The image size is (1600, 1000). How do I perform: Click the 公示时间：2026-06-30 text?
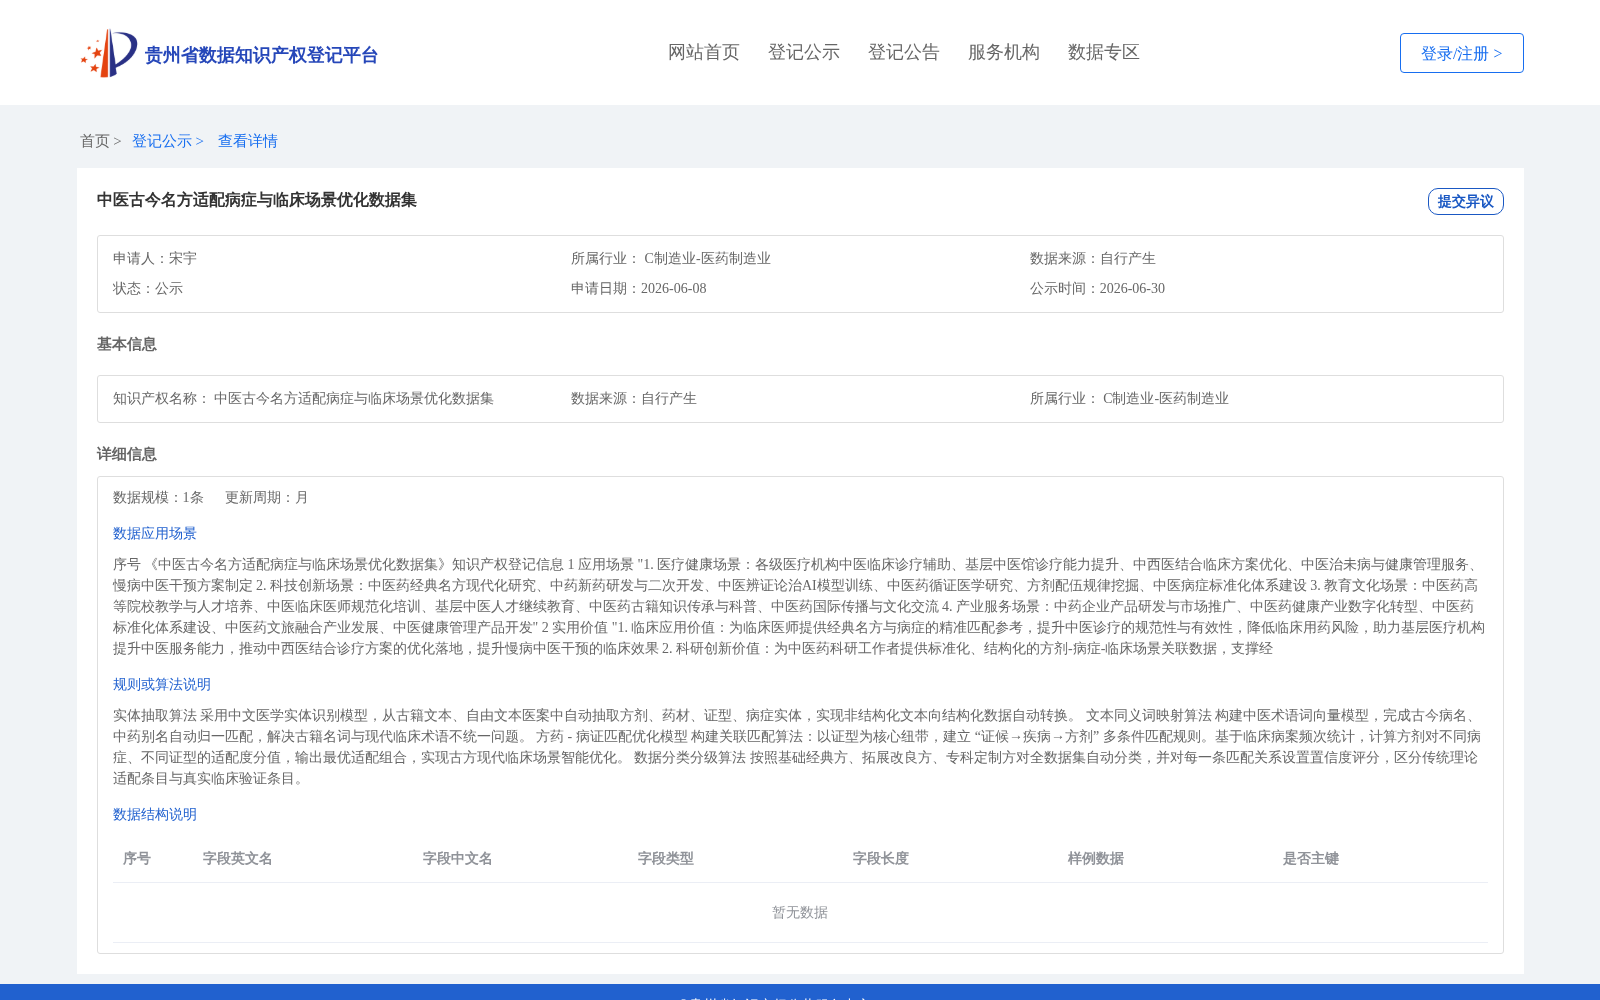click(x=1097, y=288)
